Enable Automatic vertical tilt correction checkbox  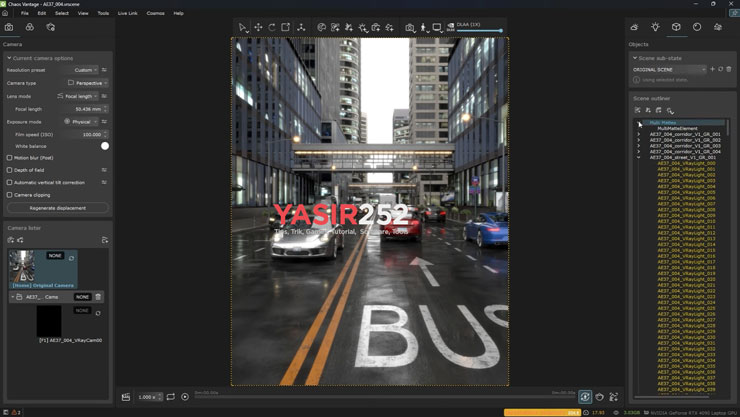9,182
